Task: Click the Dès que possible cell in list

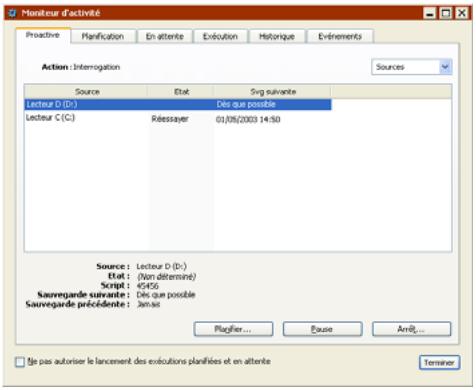Action: click(x=246, y=104)
